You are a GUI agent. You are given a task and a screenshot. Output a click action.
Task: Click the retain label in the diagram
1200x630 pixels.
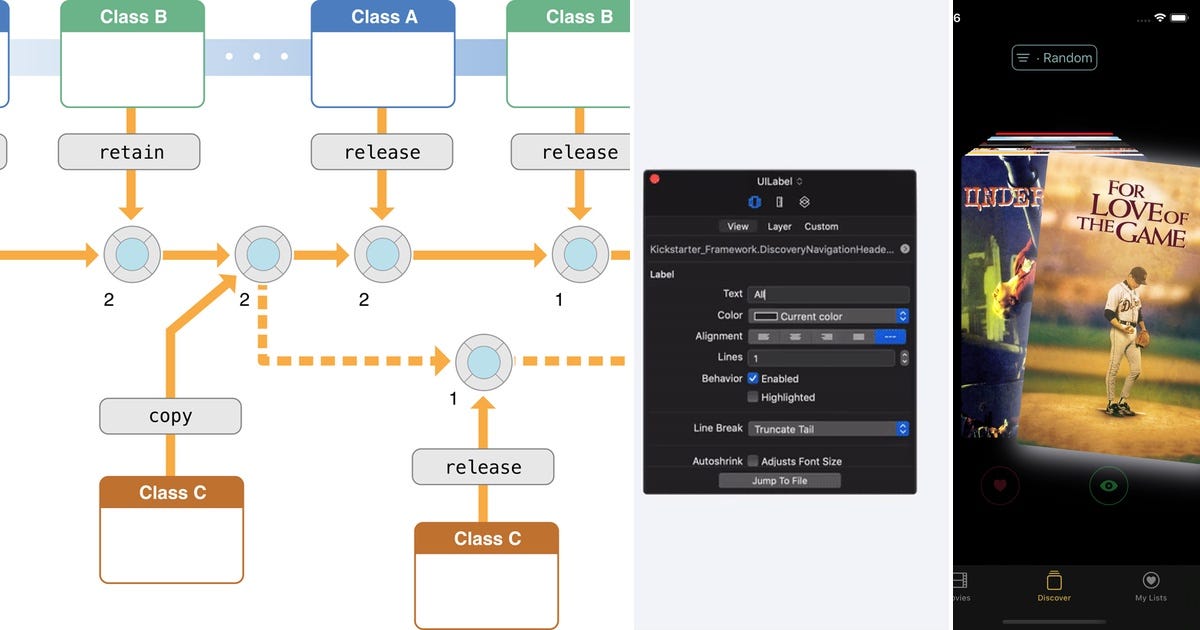[x=129, y=152]
